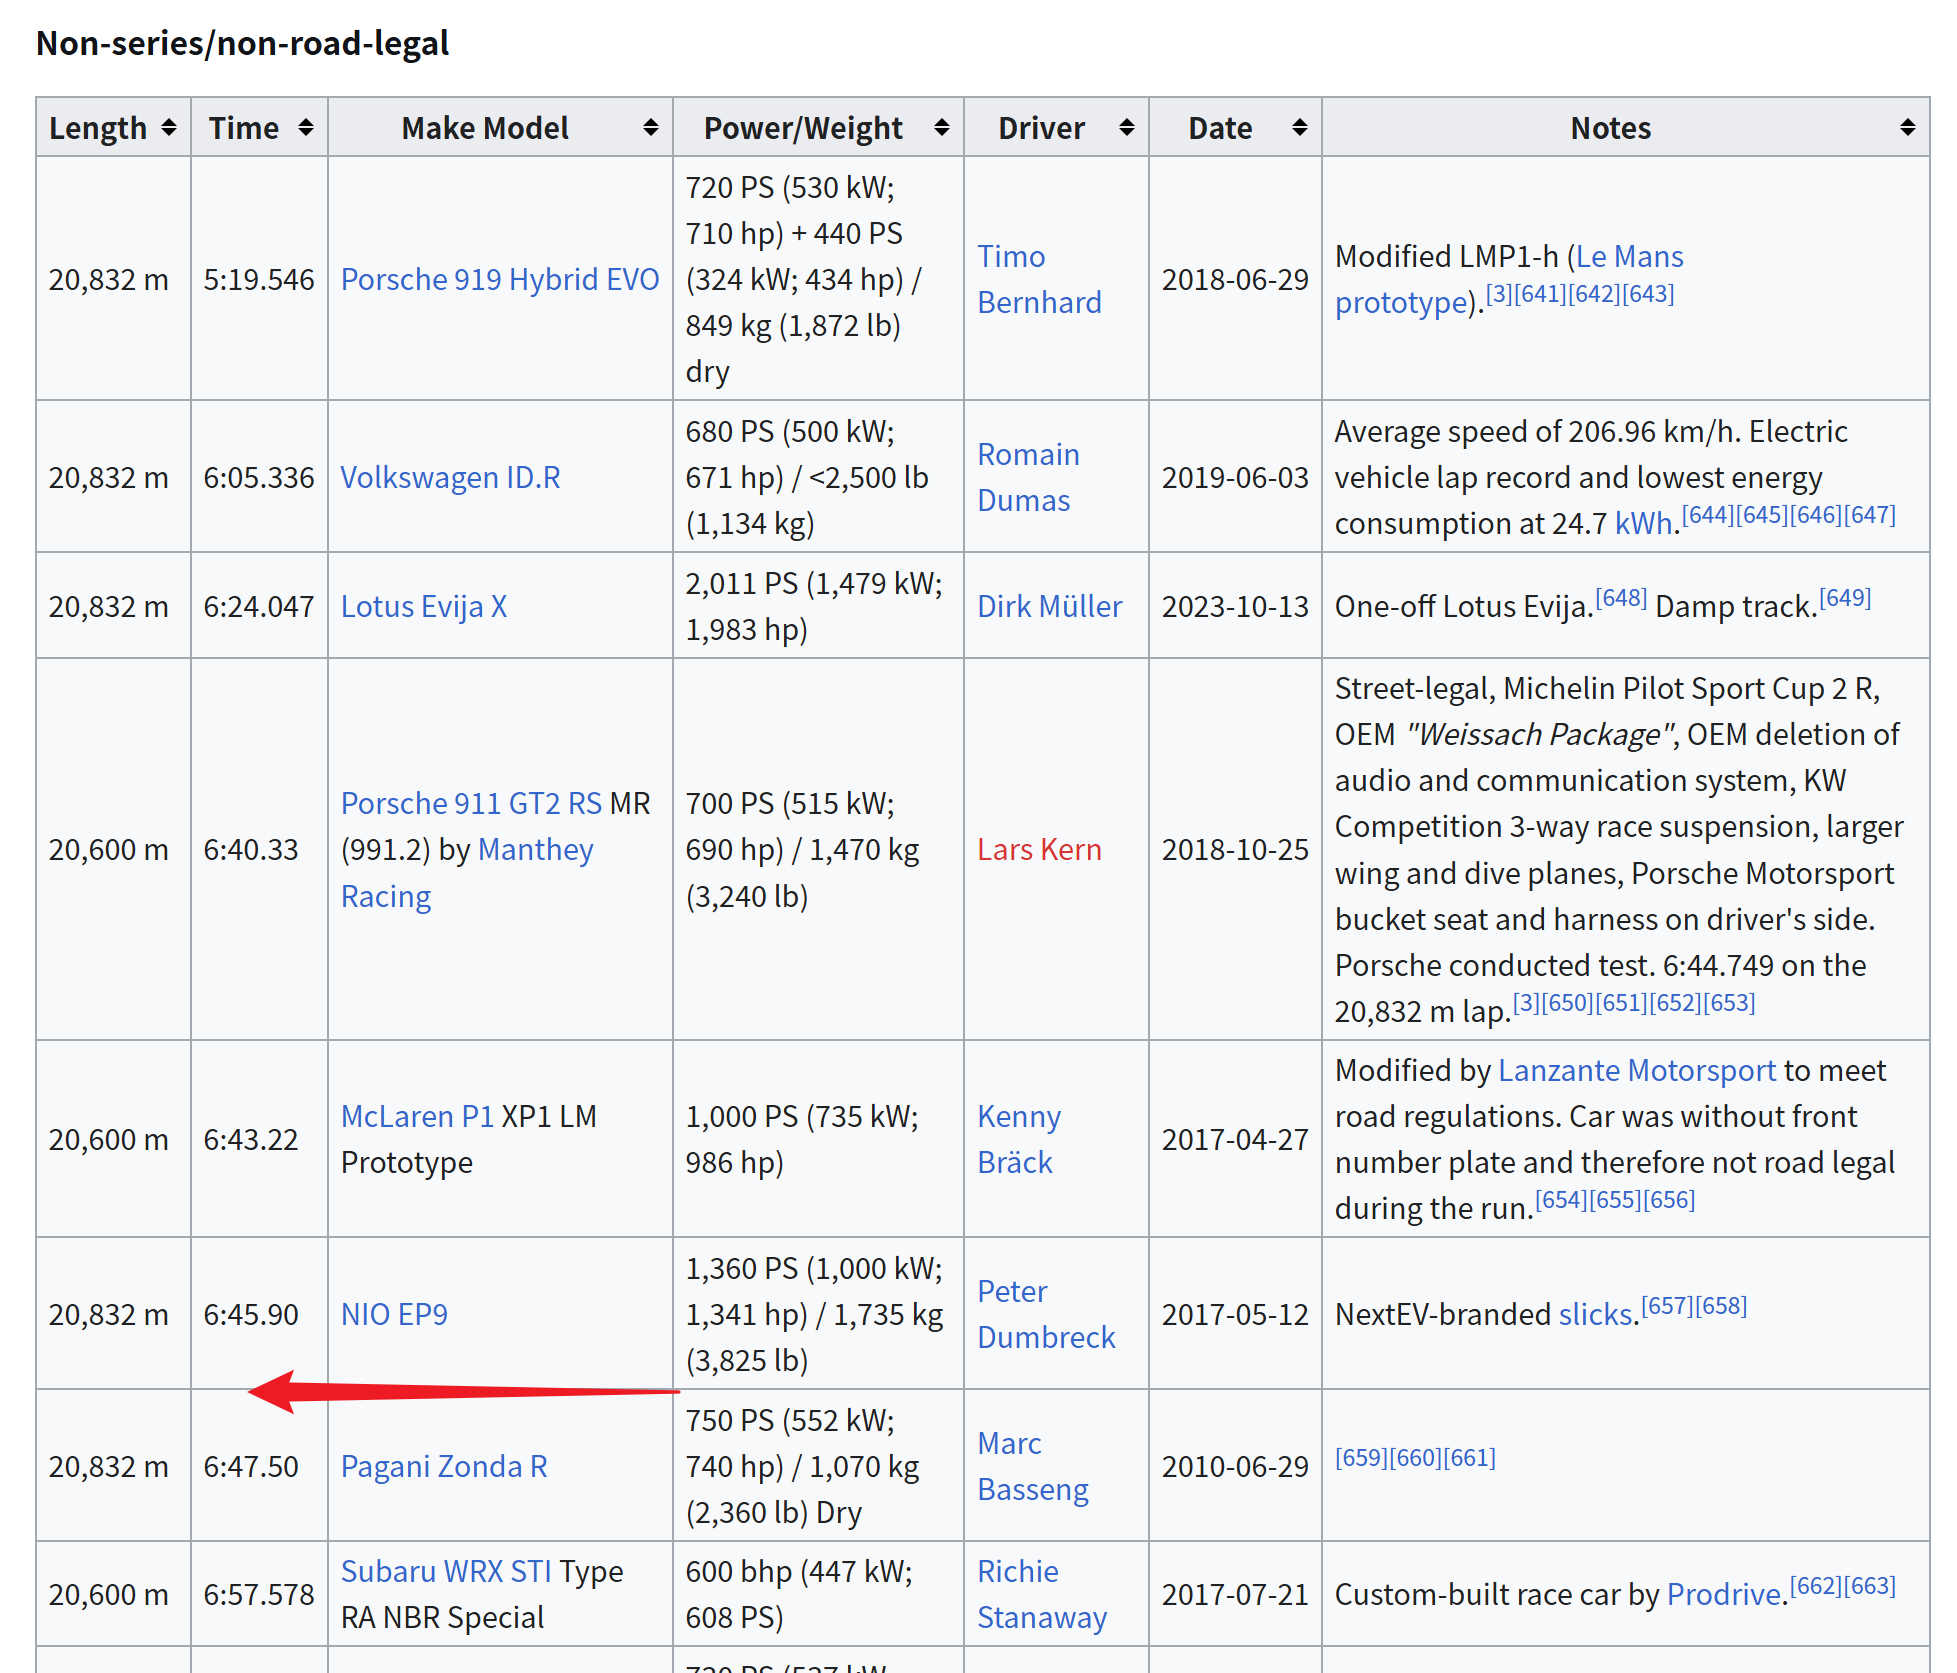
Task: Click Non-series/non-road-legal section heading
Action: pyautogui.click(x=242, y=43)
